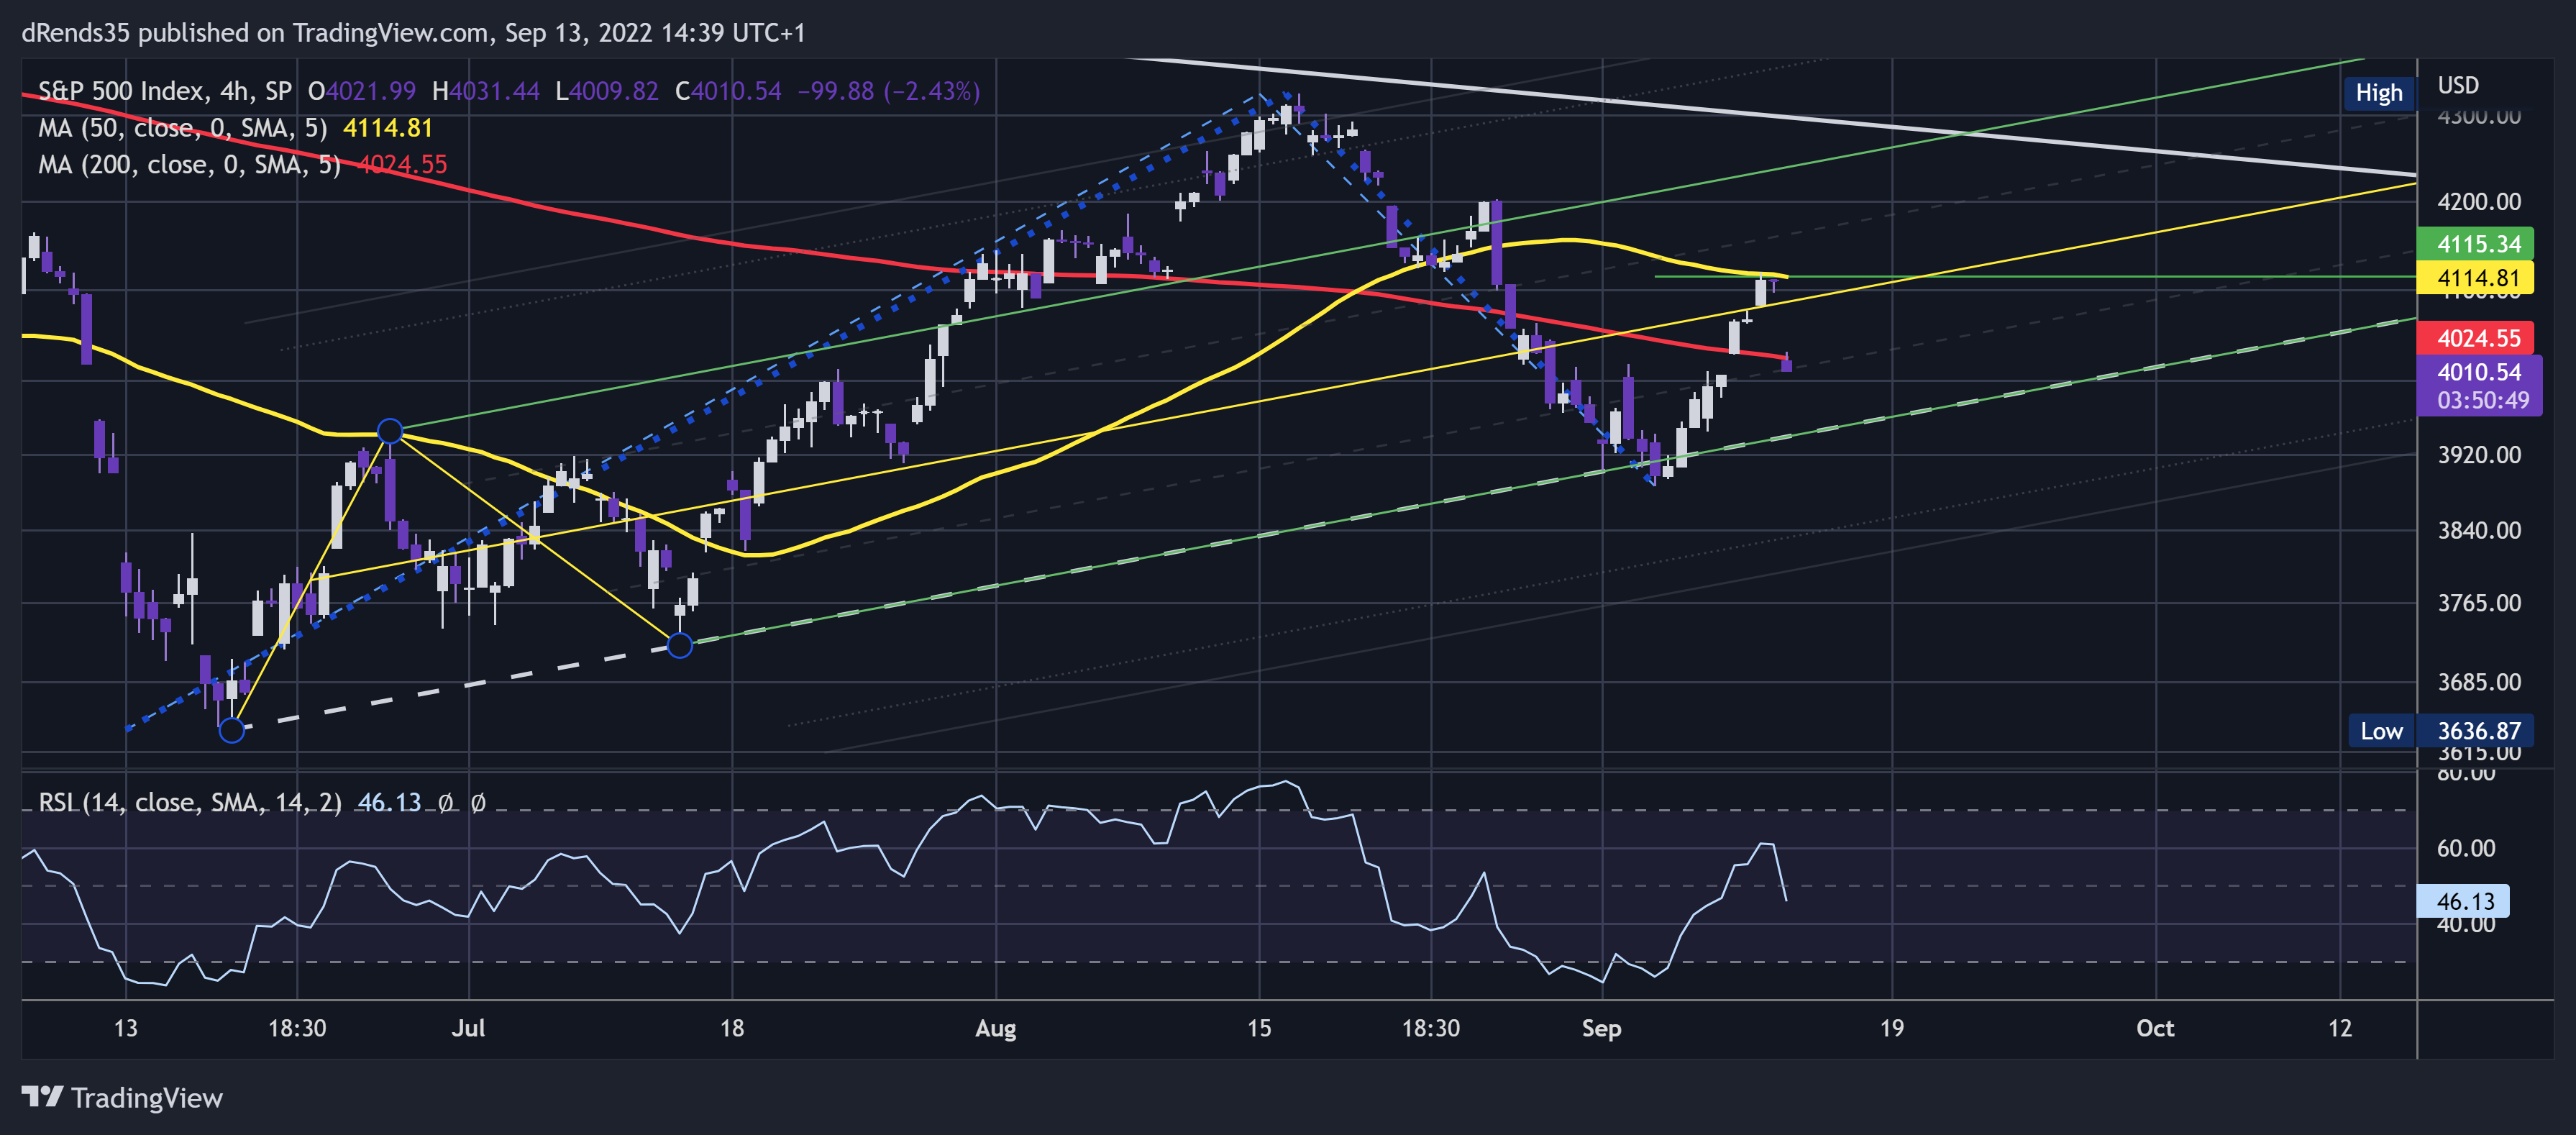Click the 4024.55 MA 200 value in legend
The image size is (2576, 1135).
pyautogui.click(x=402, y=164)
